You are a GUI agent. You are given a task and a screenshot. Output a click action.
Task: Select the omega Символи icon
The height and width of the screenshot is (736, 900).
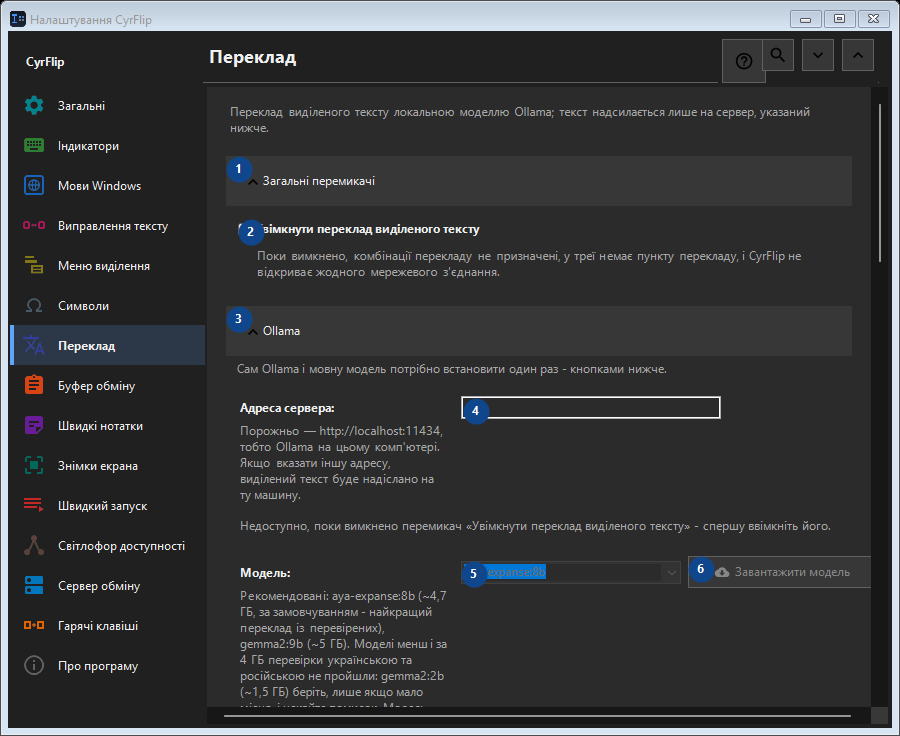click(x=34, y=305)
